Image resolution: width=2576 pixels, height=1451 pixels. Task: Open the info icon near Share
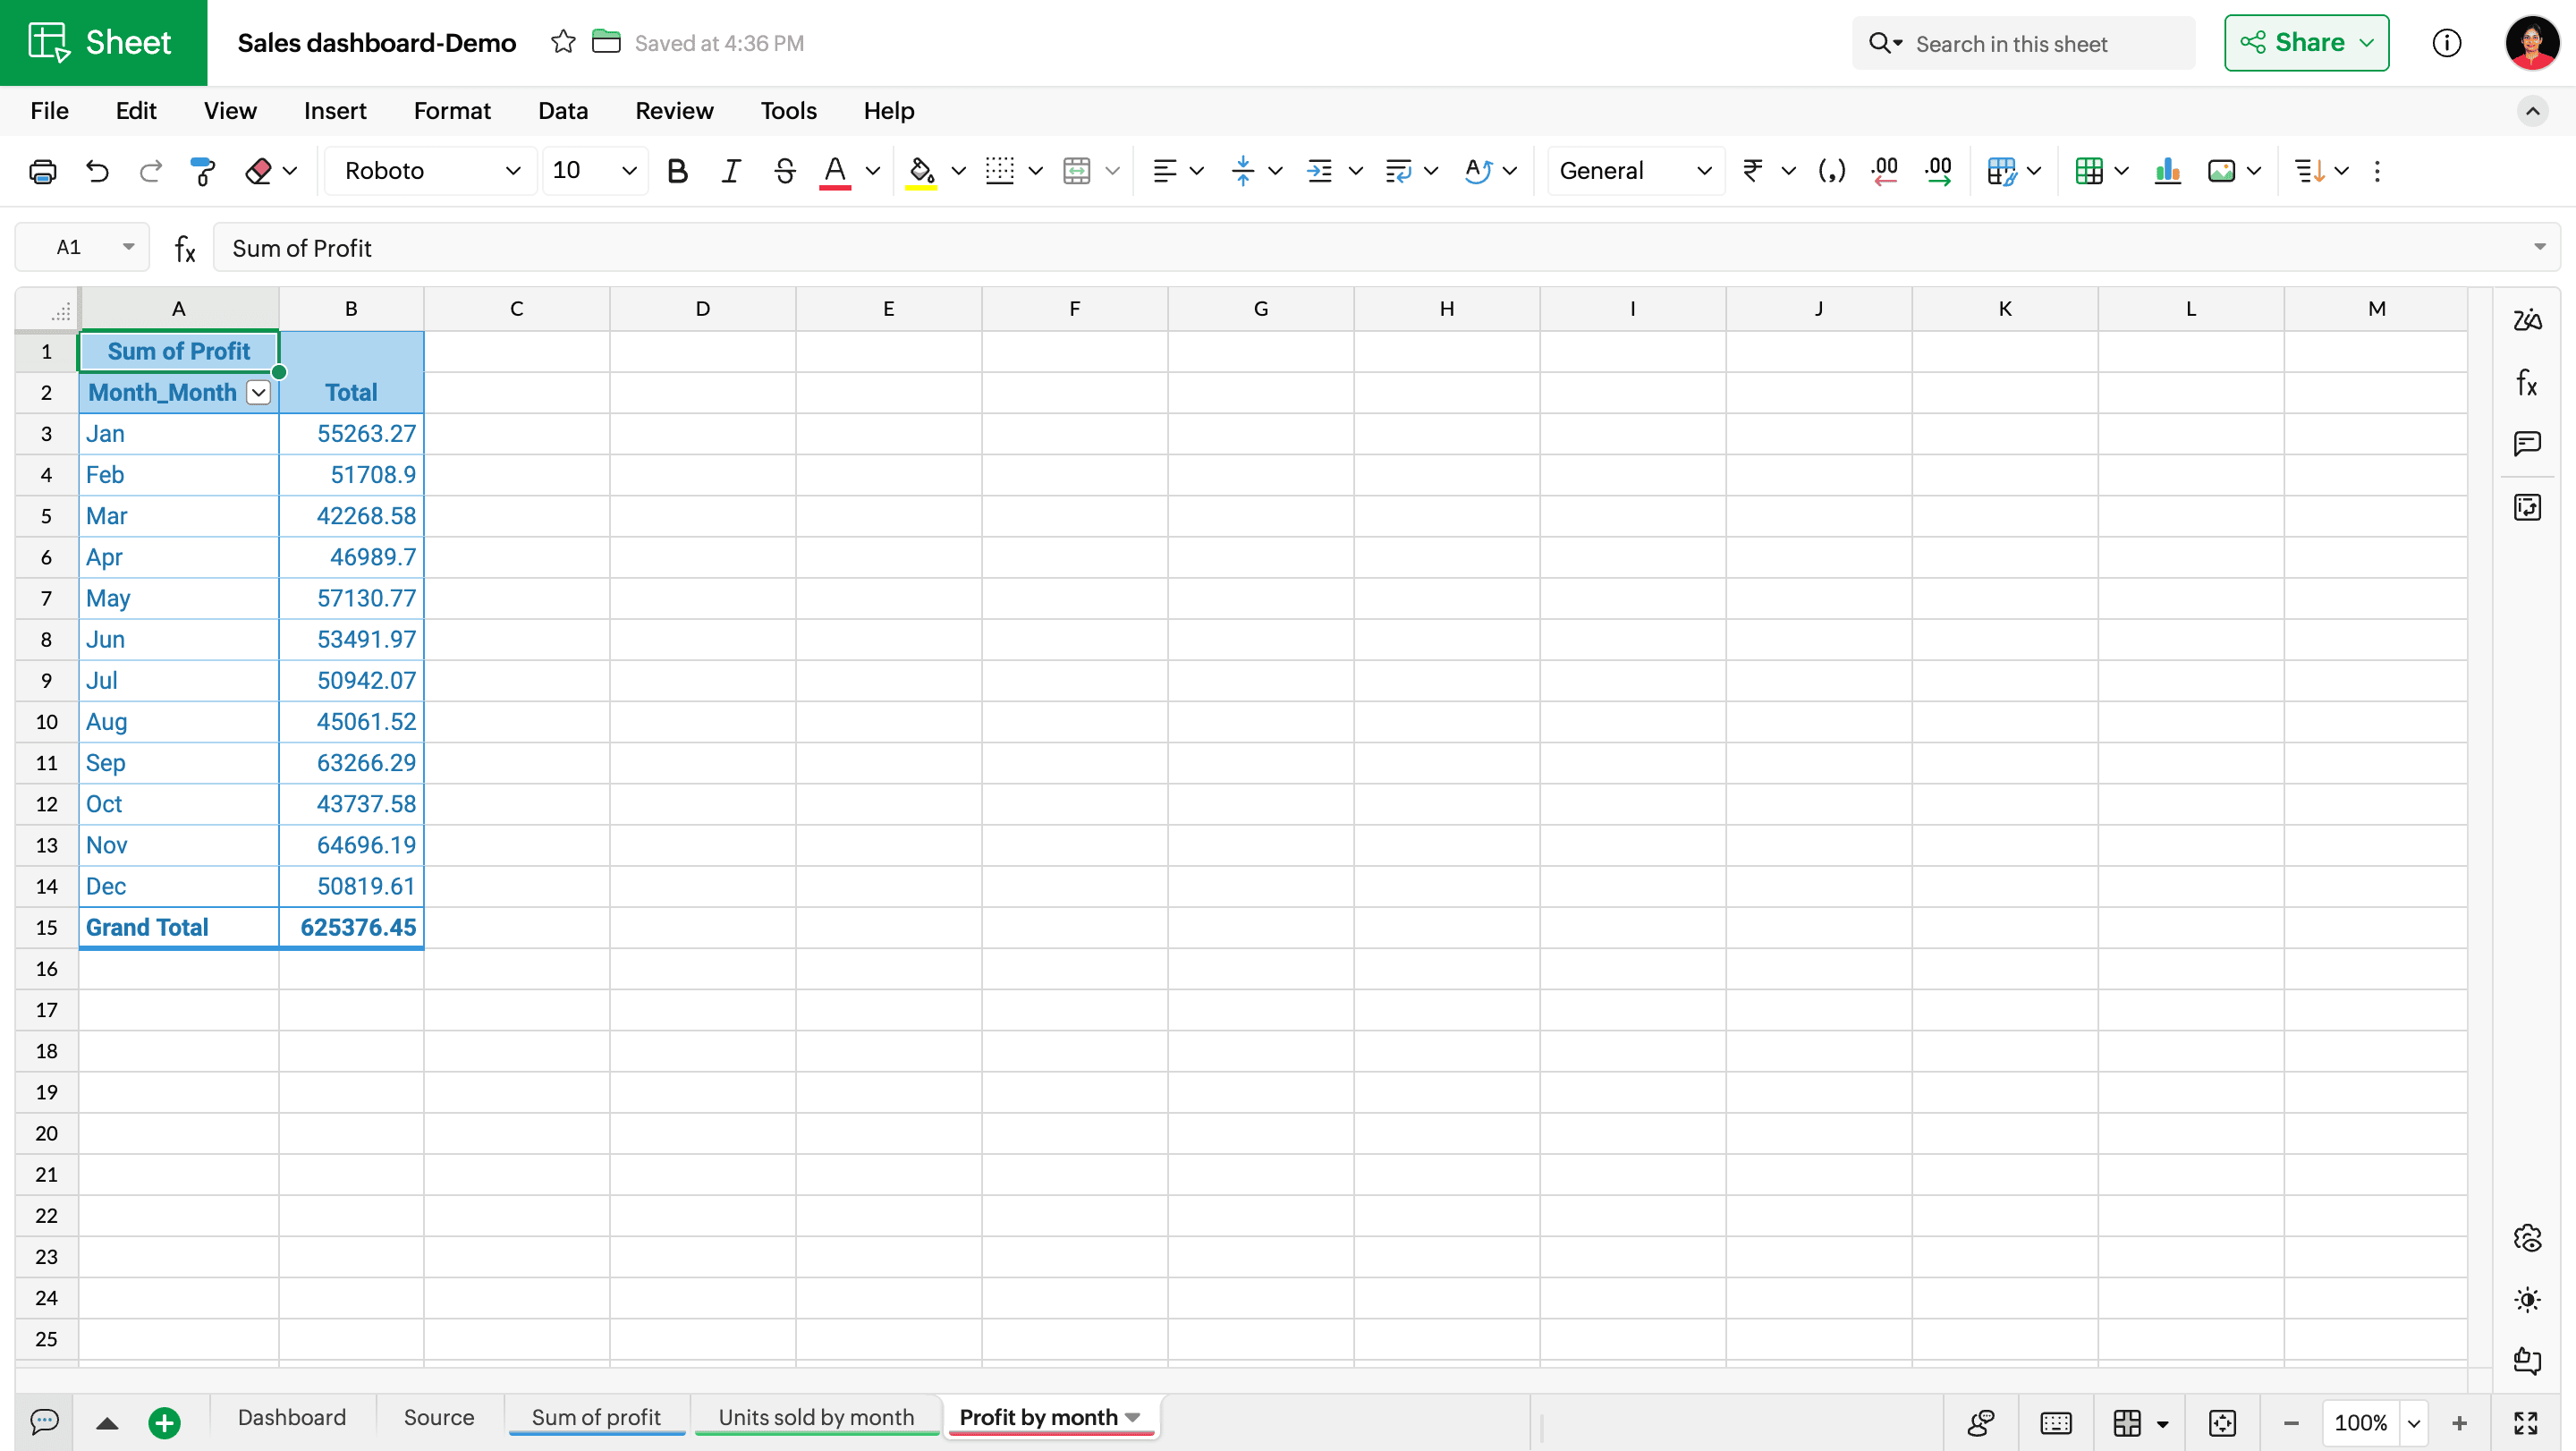click(x=2446, y=43)
